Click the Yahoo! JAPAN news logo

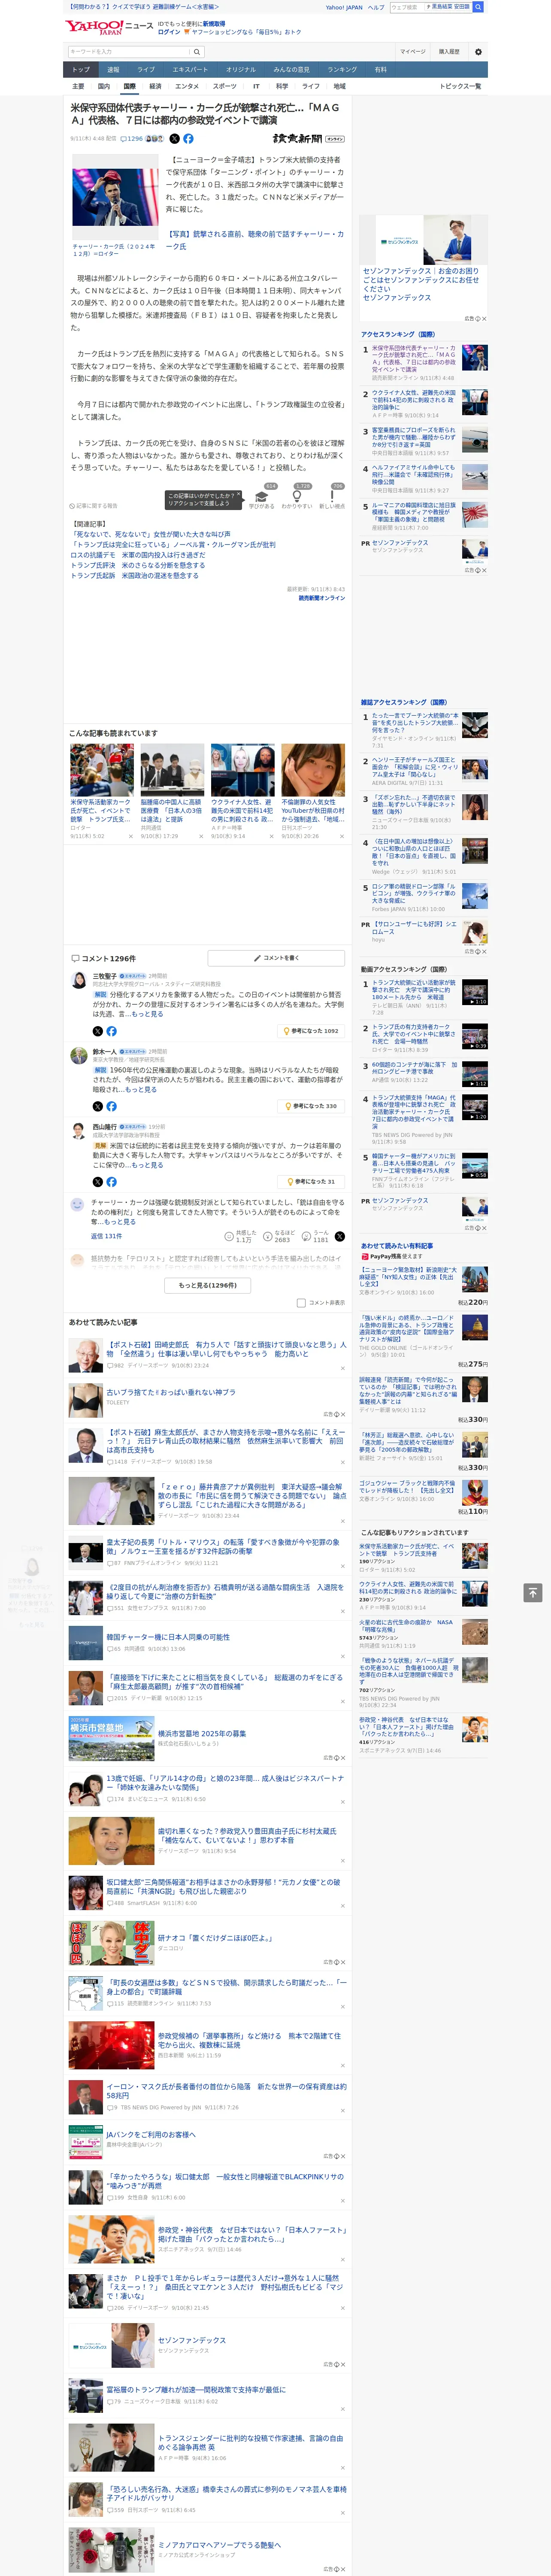[x=109, y=27]
